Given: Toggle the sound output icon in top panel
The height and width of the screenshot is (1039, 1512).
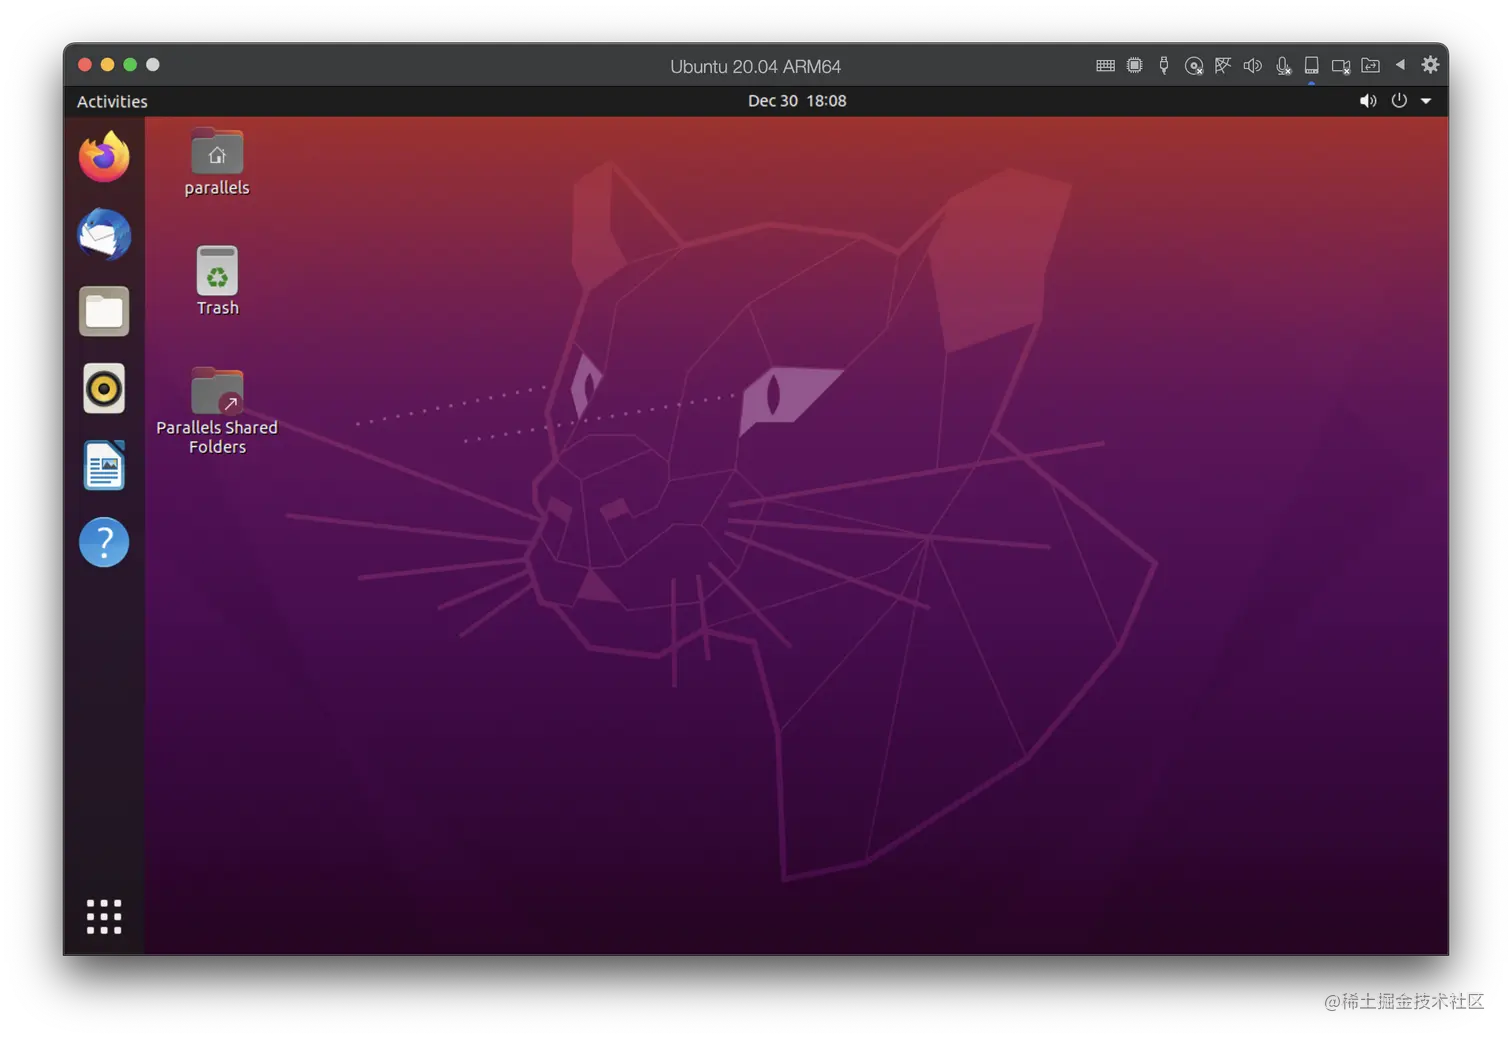Looking at the screenshot, I should [x=1367, y=100].
